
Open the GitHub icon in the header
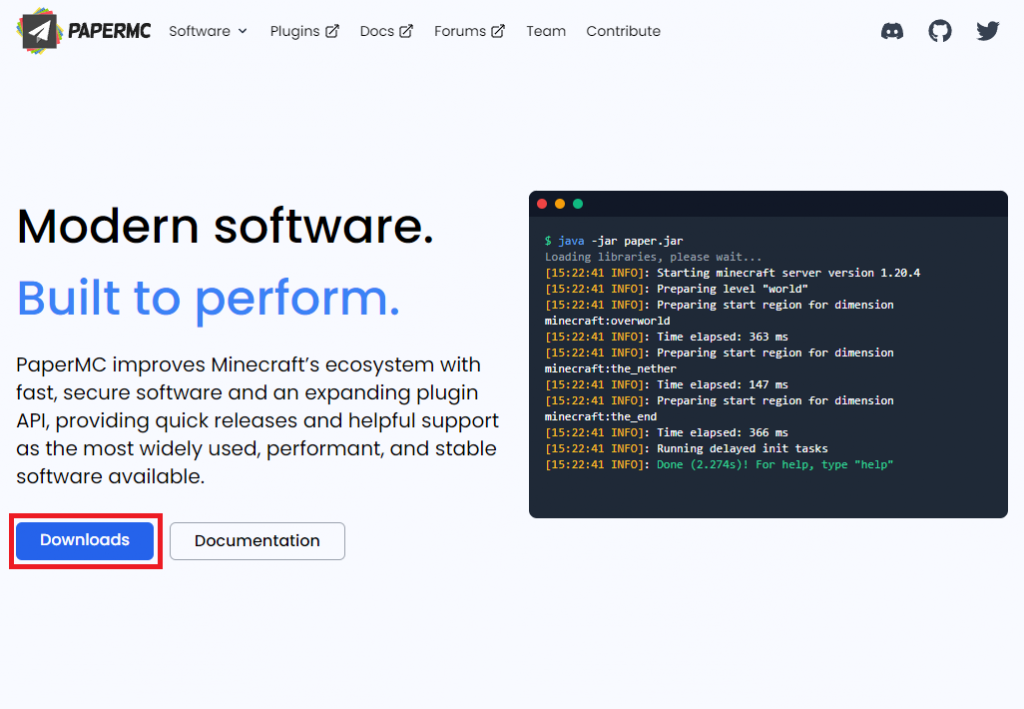point(940,31)
